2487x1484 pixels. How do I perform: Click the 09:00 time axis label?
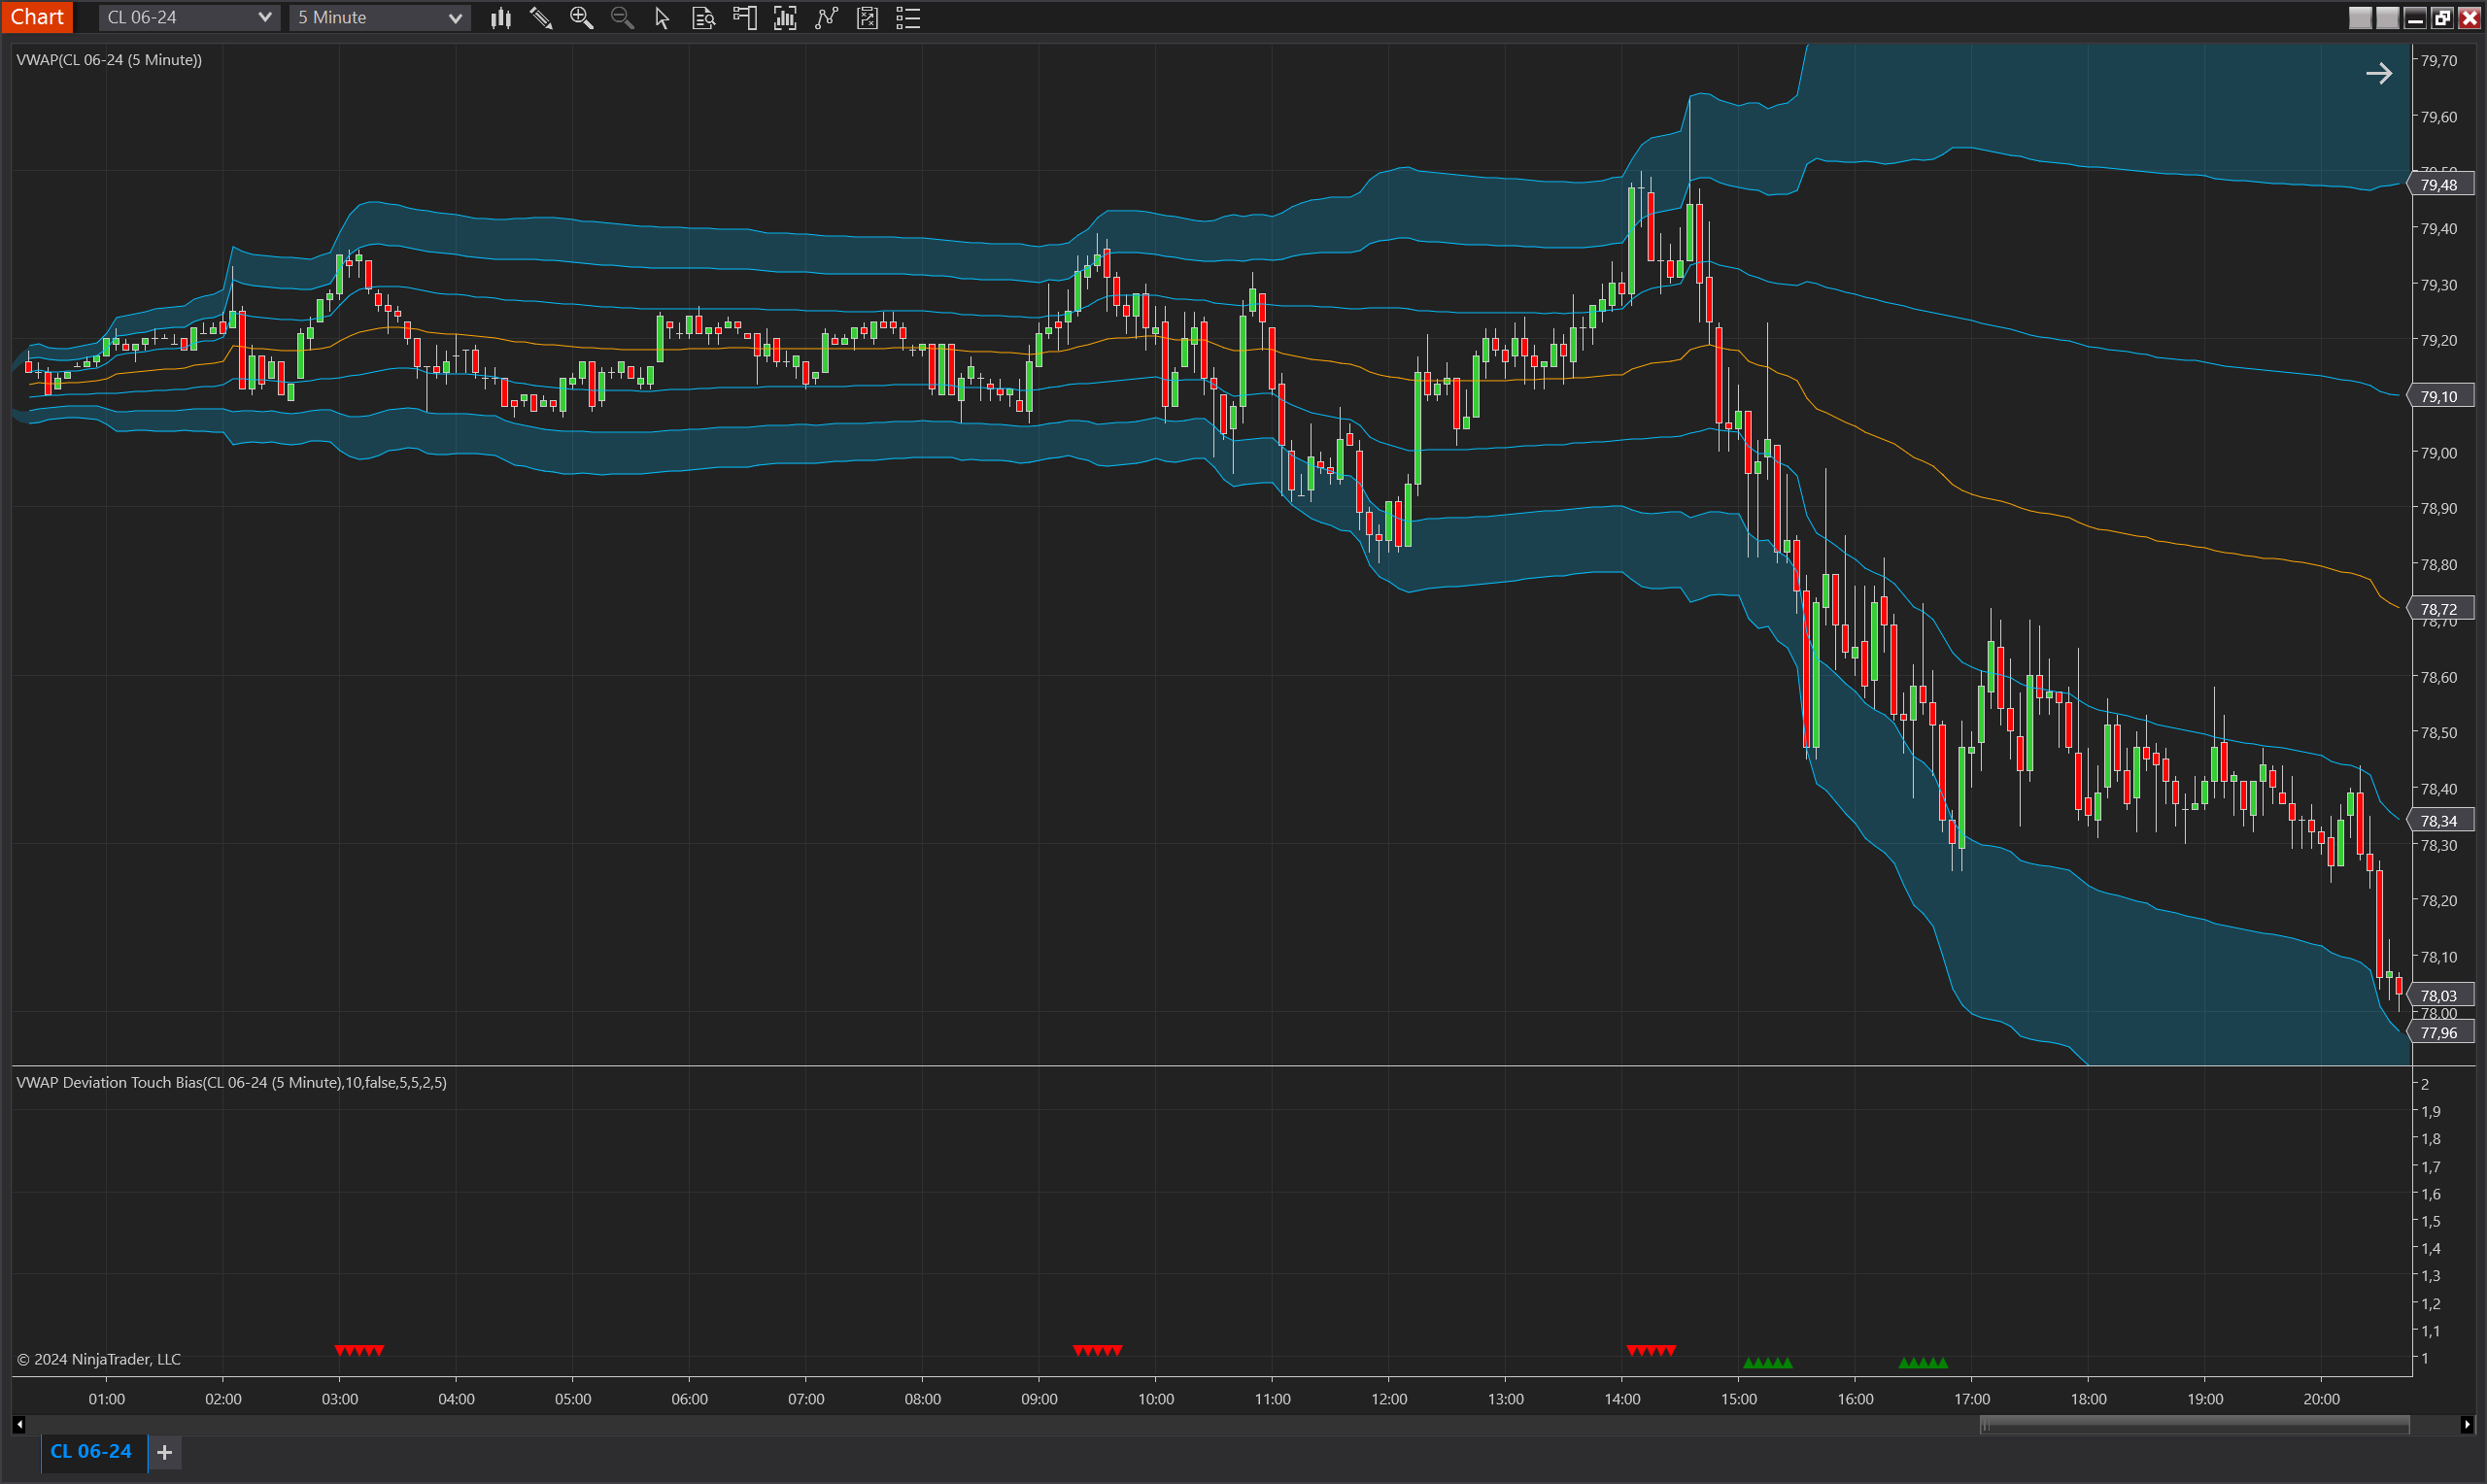(x=1039, y=1399)
